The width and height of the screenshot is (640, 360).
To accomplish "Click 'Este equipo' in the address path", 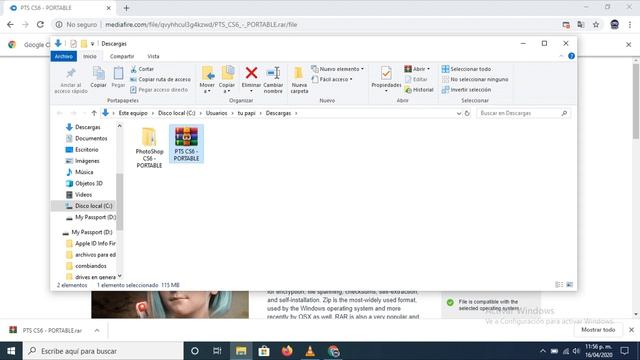I will click(133, 113).
